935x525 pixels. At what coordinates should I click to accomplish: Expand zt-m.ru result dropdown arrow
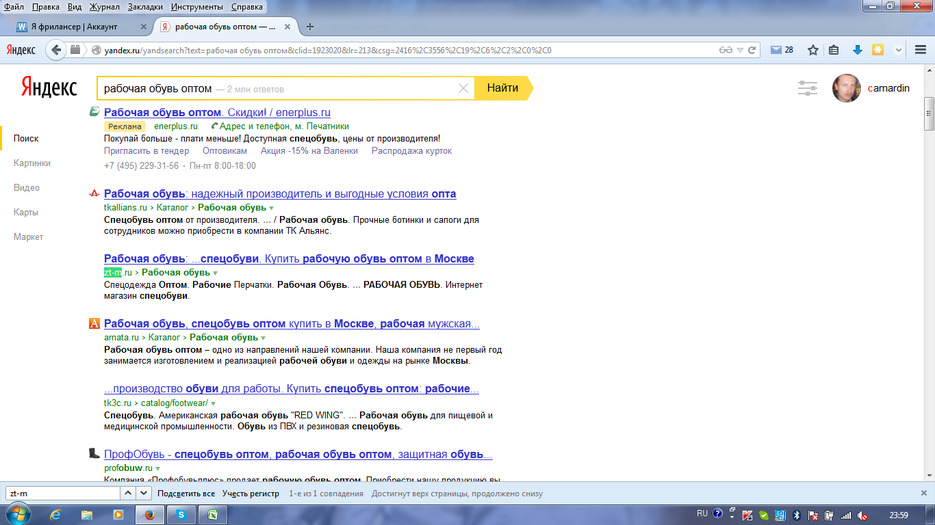point(215,273)
